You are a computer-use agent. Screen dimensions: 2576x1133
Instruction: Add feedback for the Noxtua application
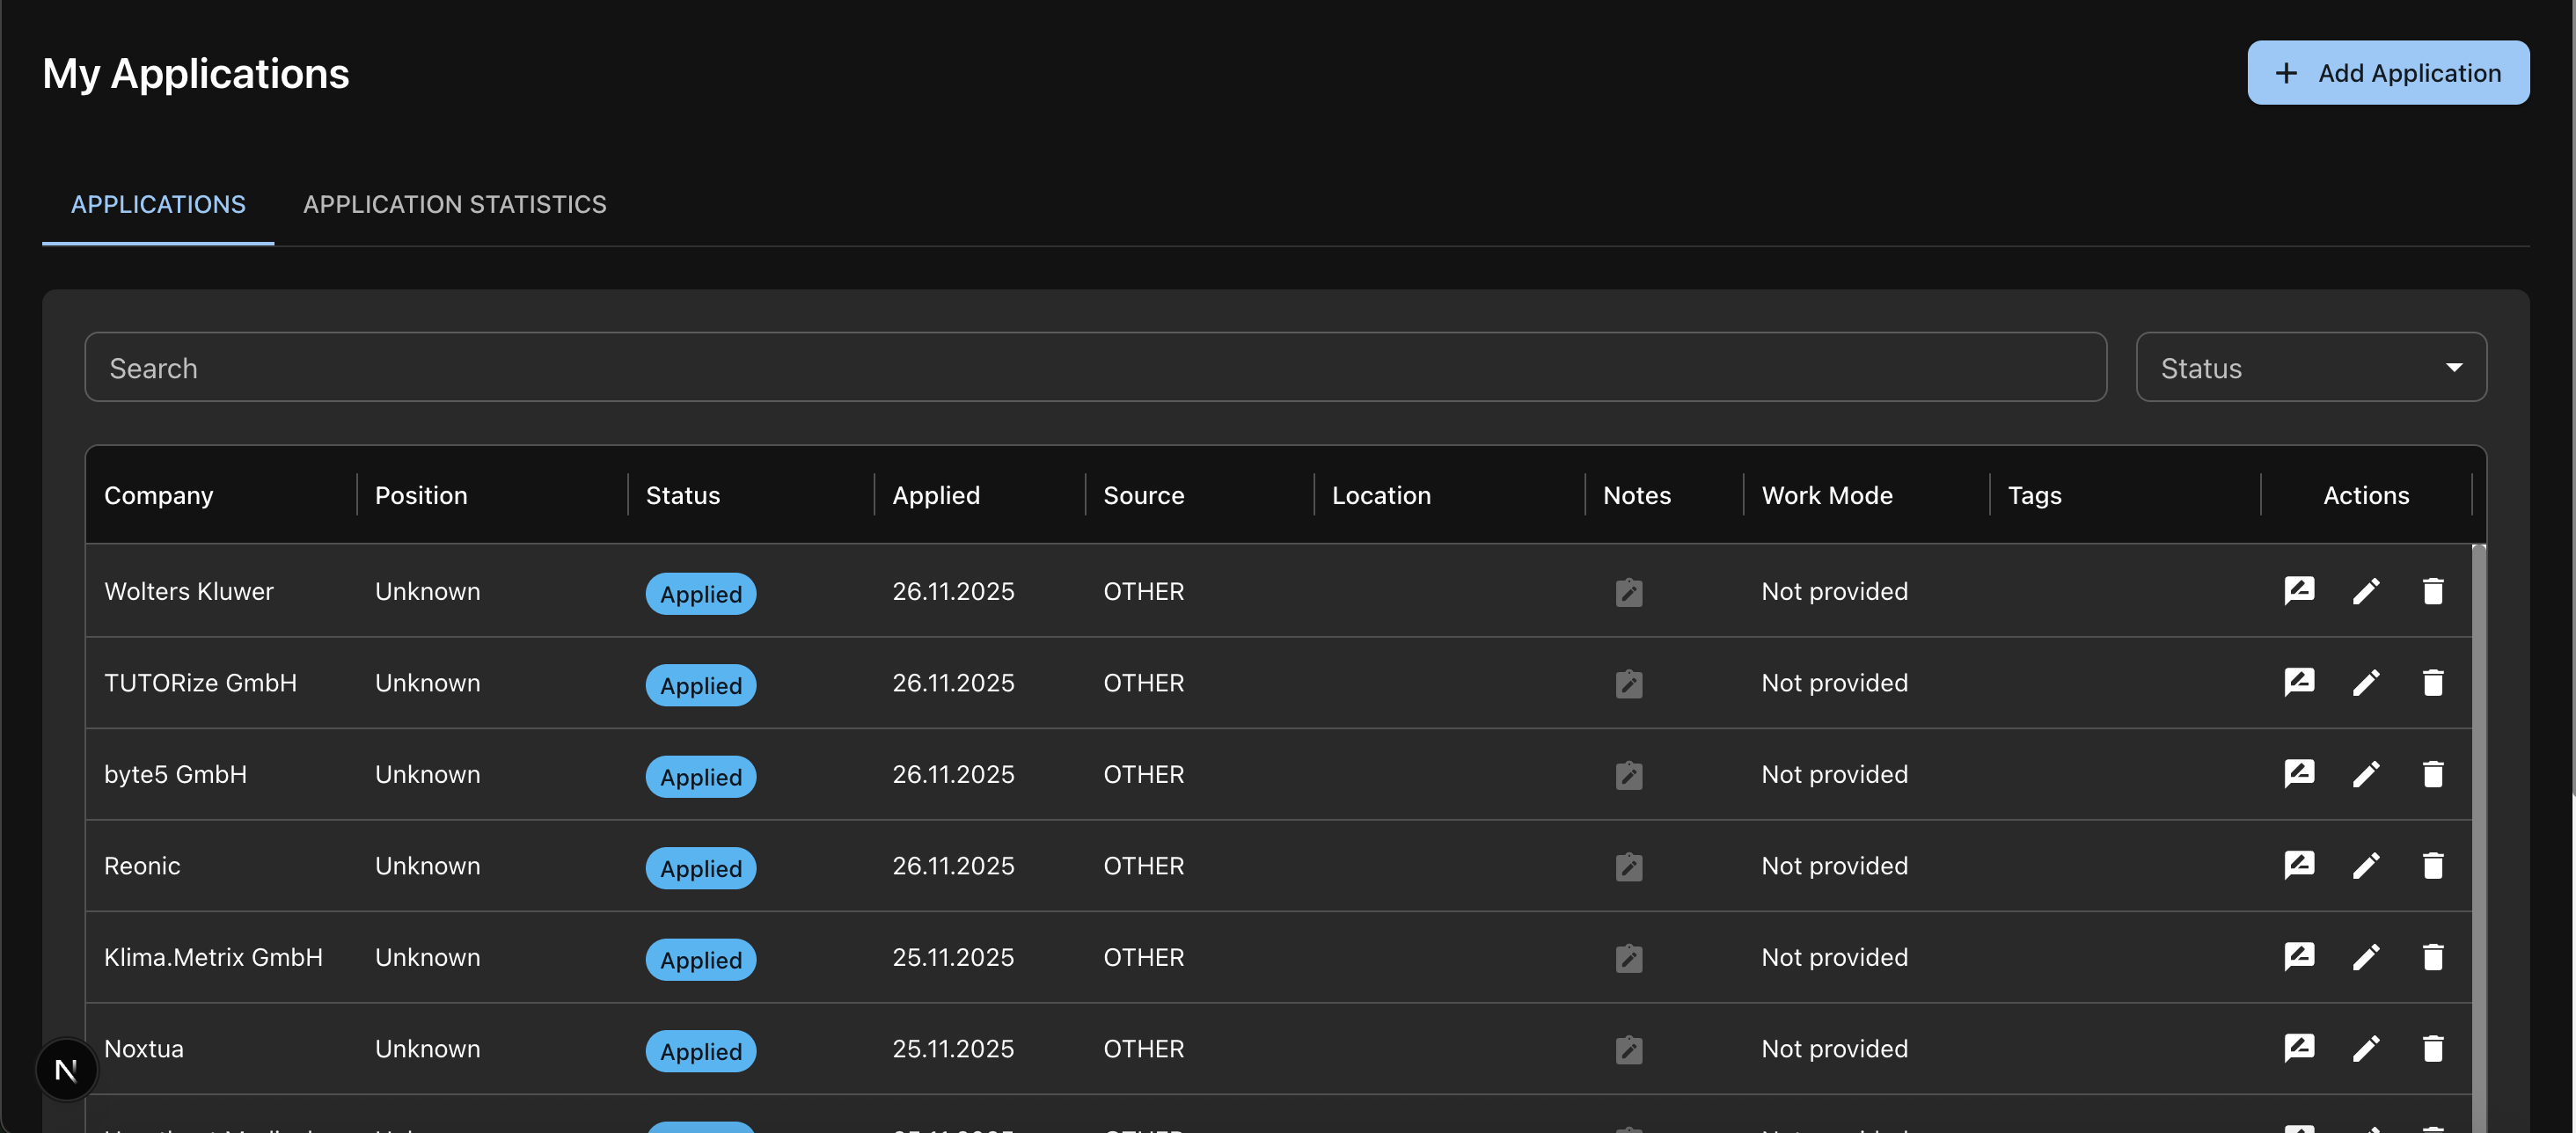point(2299,1048)
